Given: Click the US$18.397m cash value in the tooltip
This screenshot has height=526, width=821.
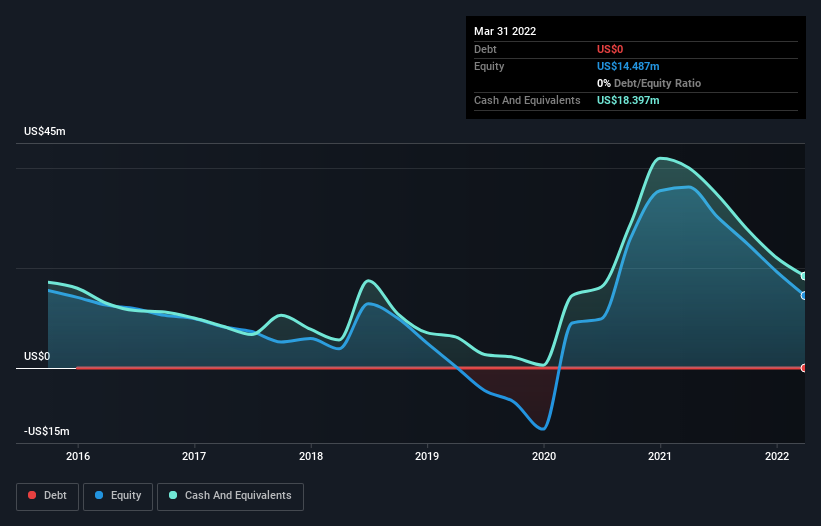Looking at the screenshot, I should (x=628, y=100).
